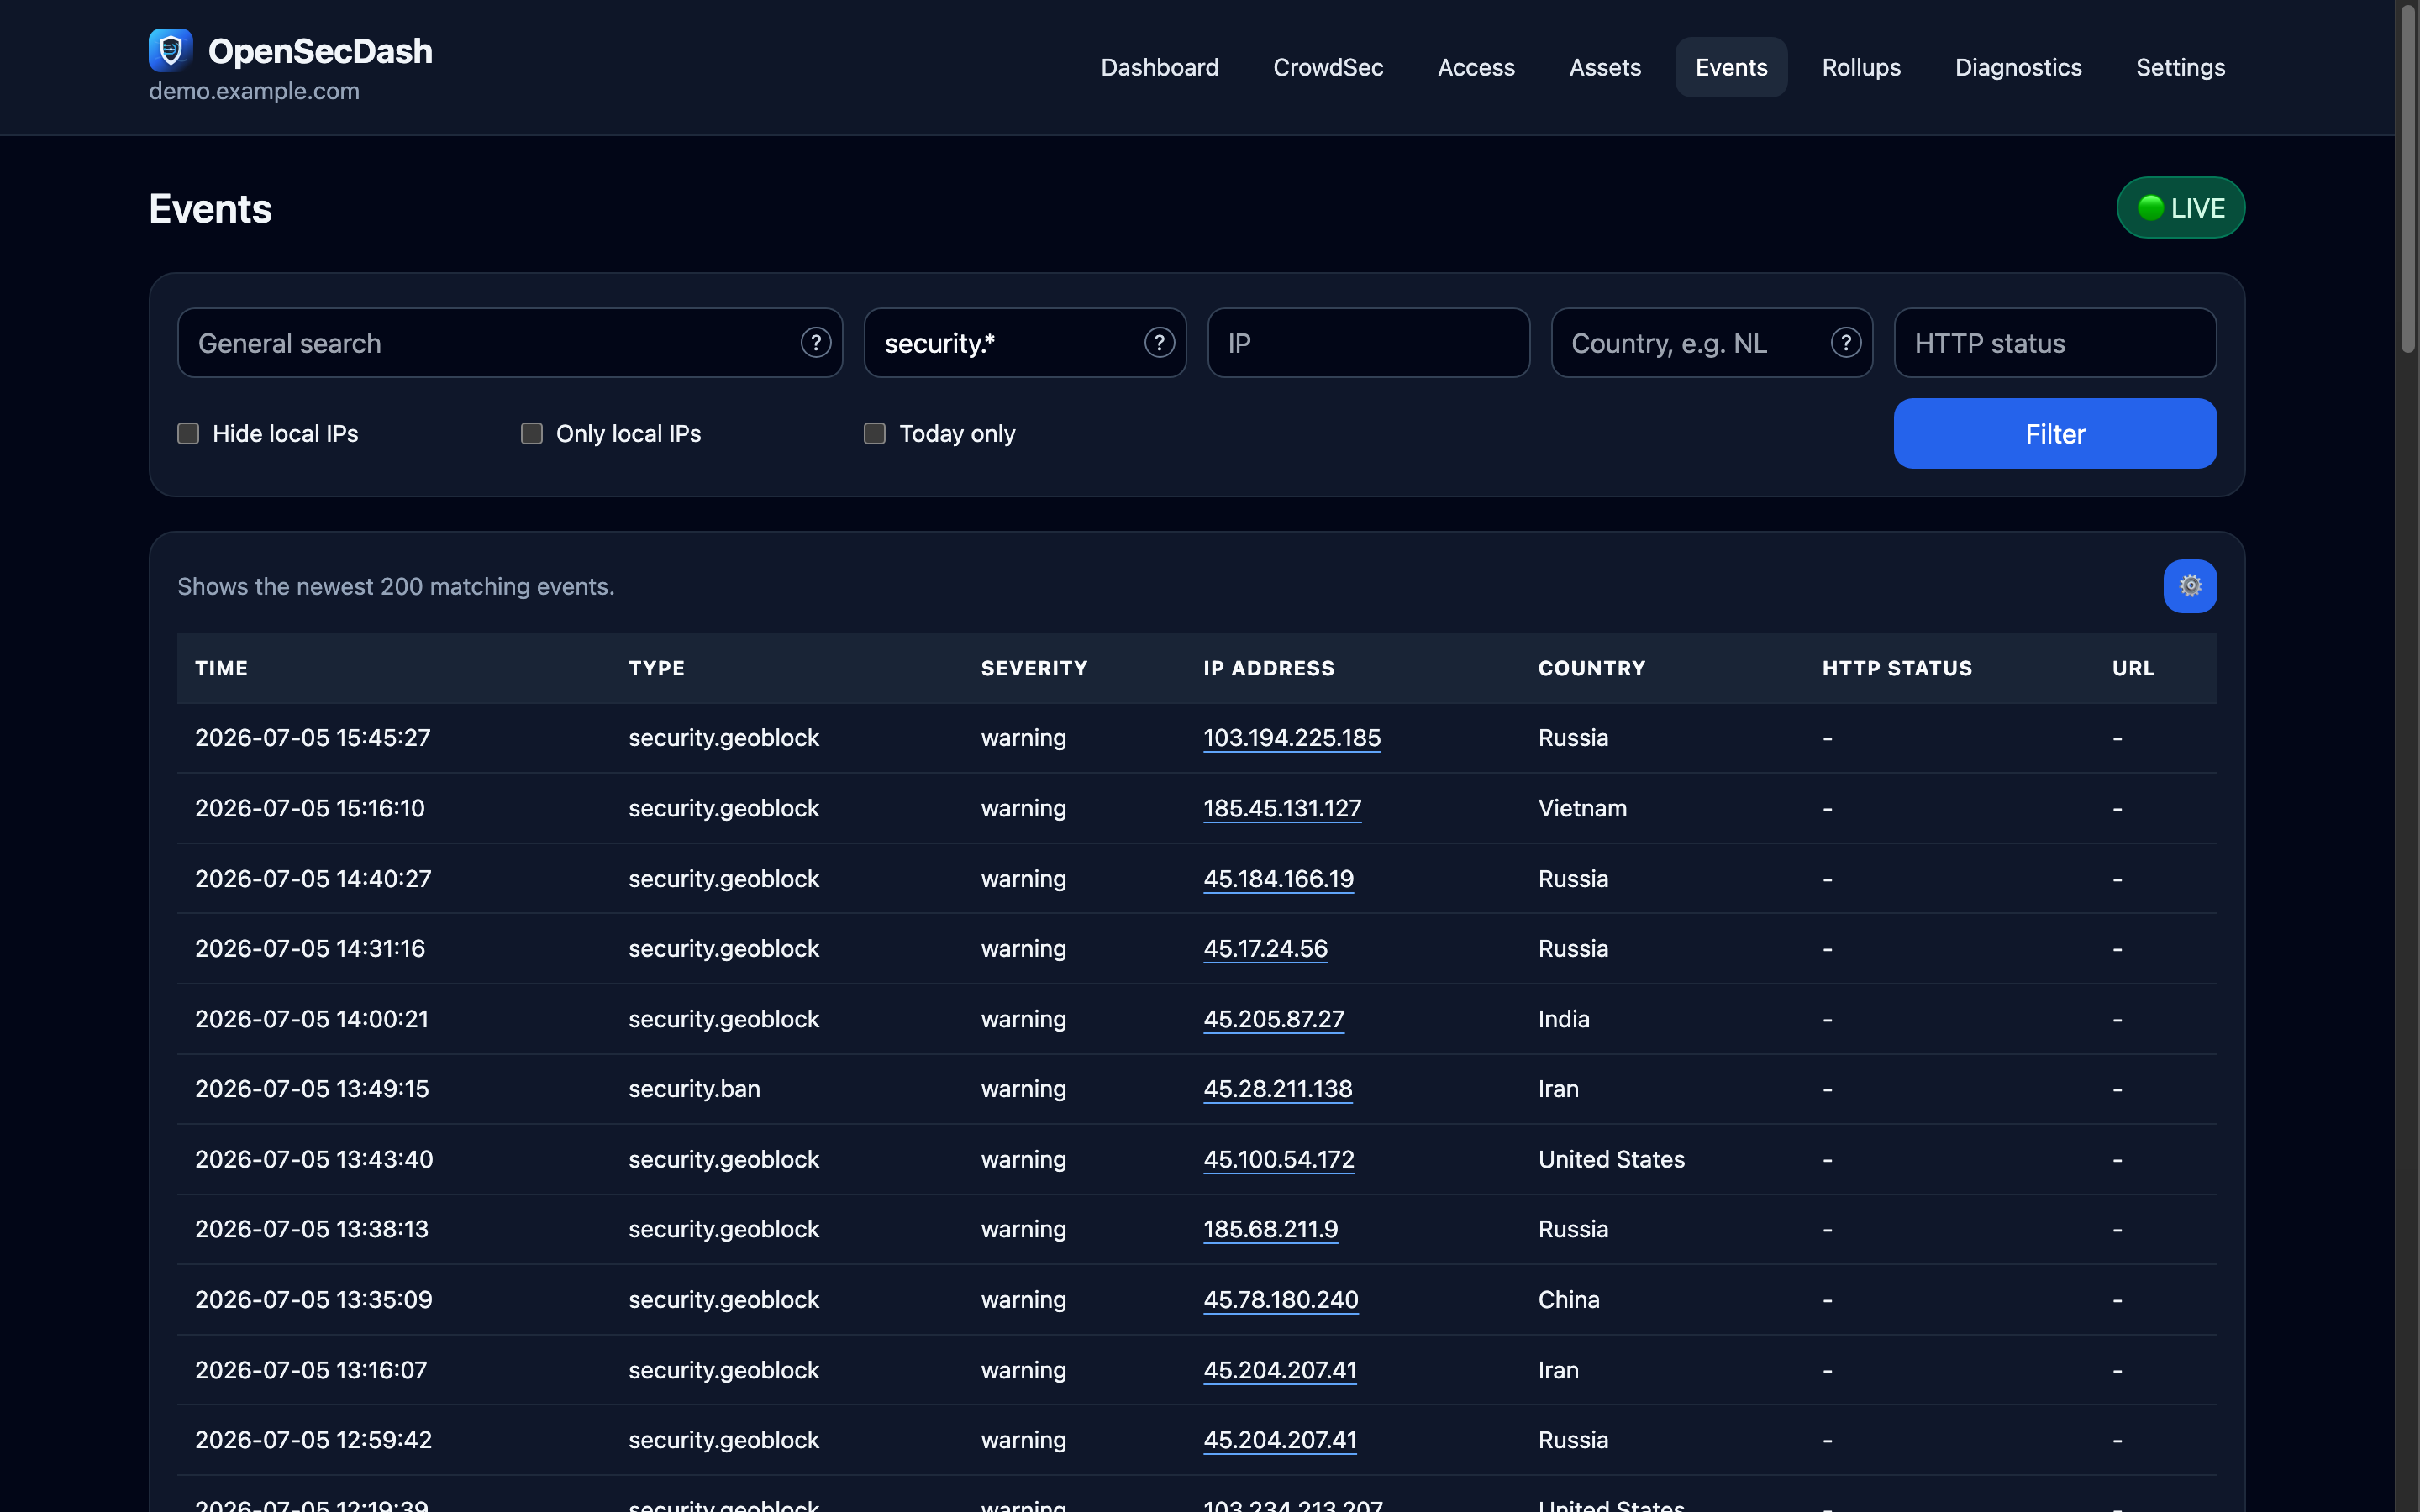Open 45.204.207.41 in the 13:16:07 row

1280,1370
